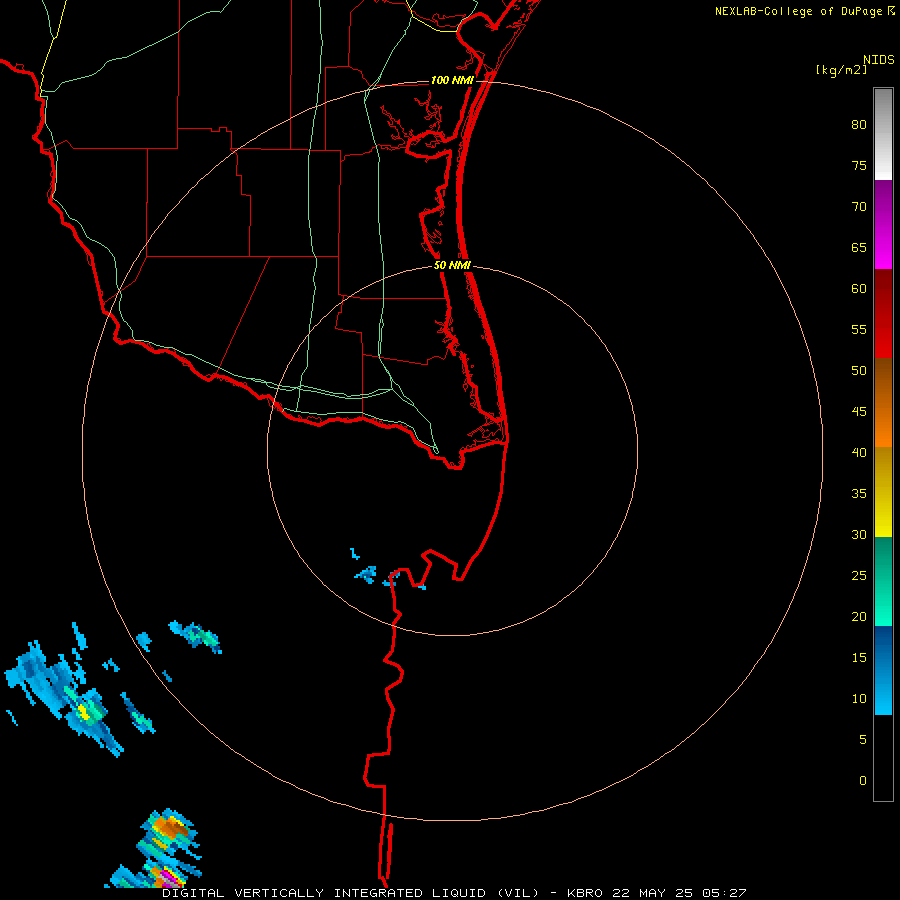Screen dimensions: 900x900
Task: Select the 60 value on the color scale
Action: coord(859,289)
